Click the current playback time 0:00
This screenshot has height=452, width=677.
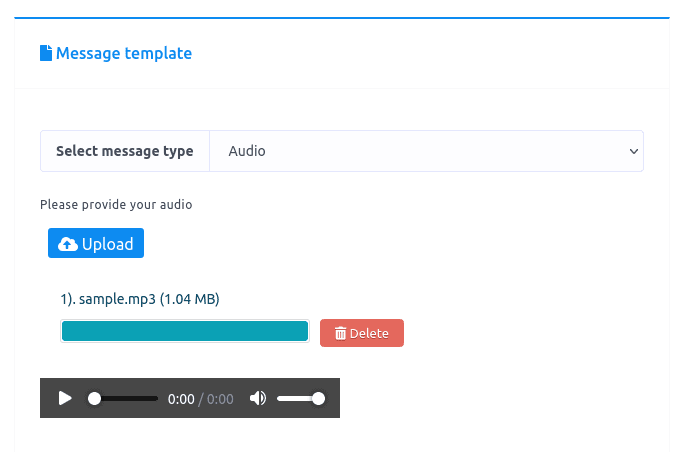point(181,399)
